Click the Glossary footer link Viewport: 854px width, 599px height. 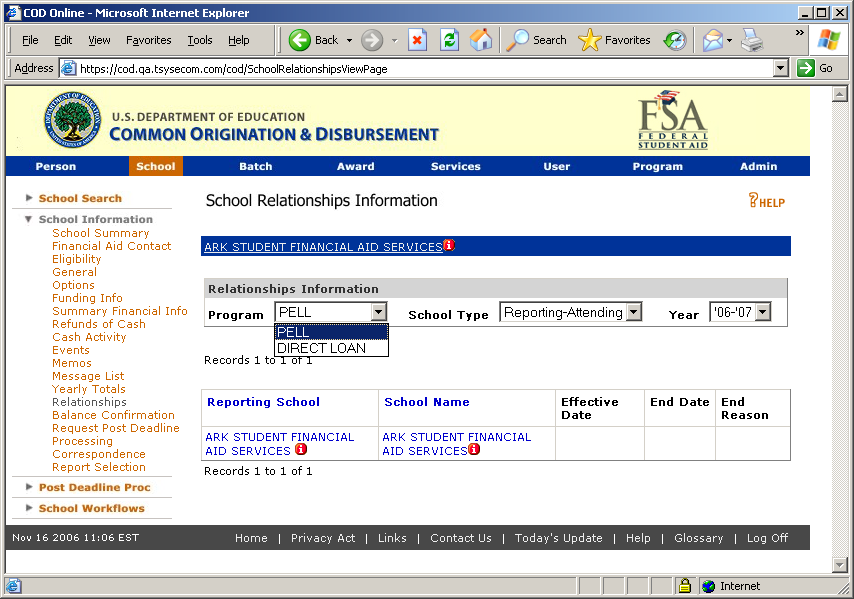click(698, 538)
